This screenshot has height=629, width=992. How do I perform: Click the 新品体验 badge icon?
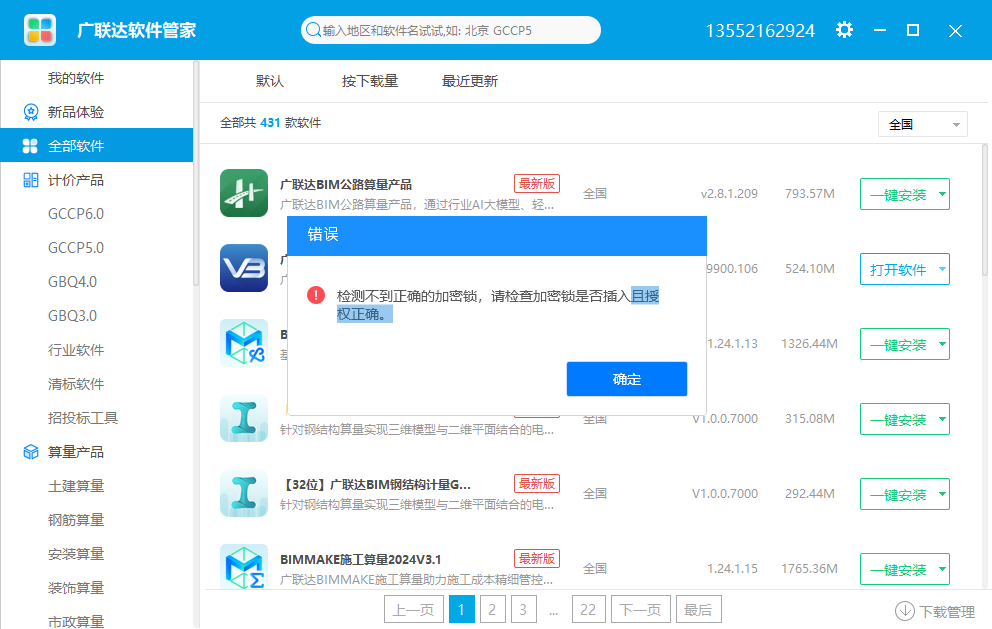coord(30,112)
